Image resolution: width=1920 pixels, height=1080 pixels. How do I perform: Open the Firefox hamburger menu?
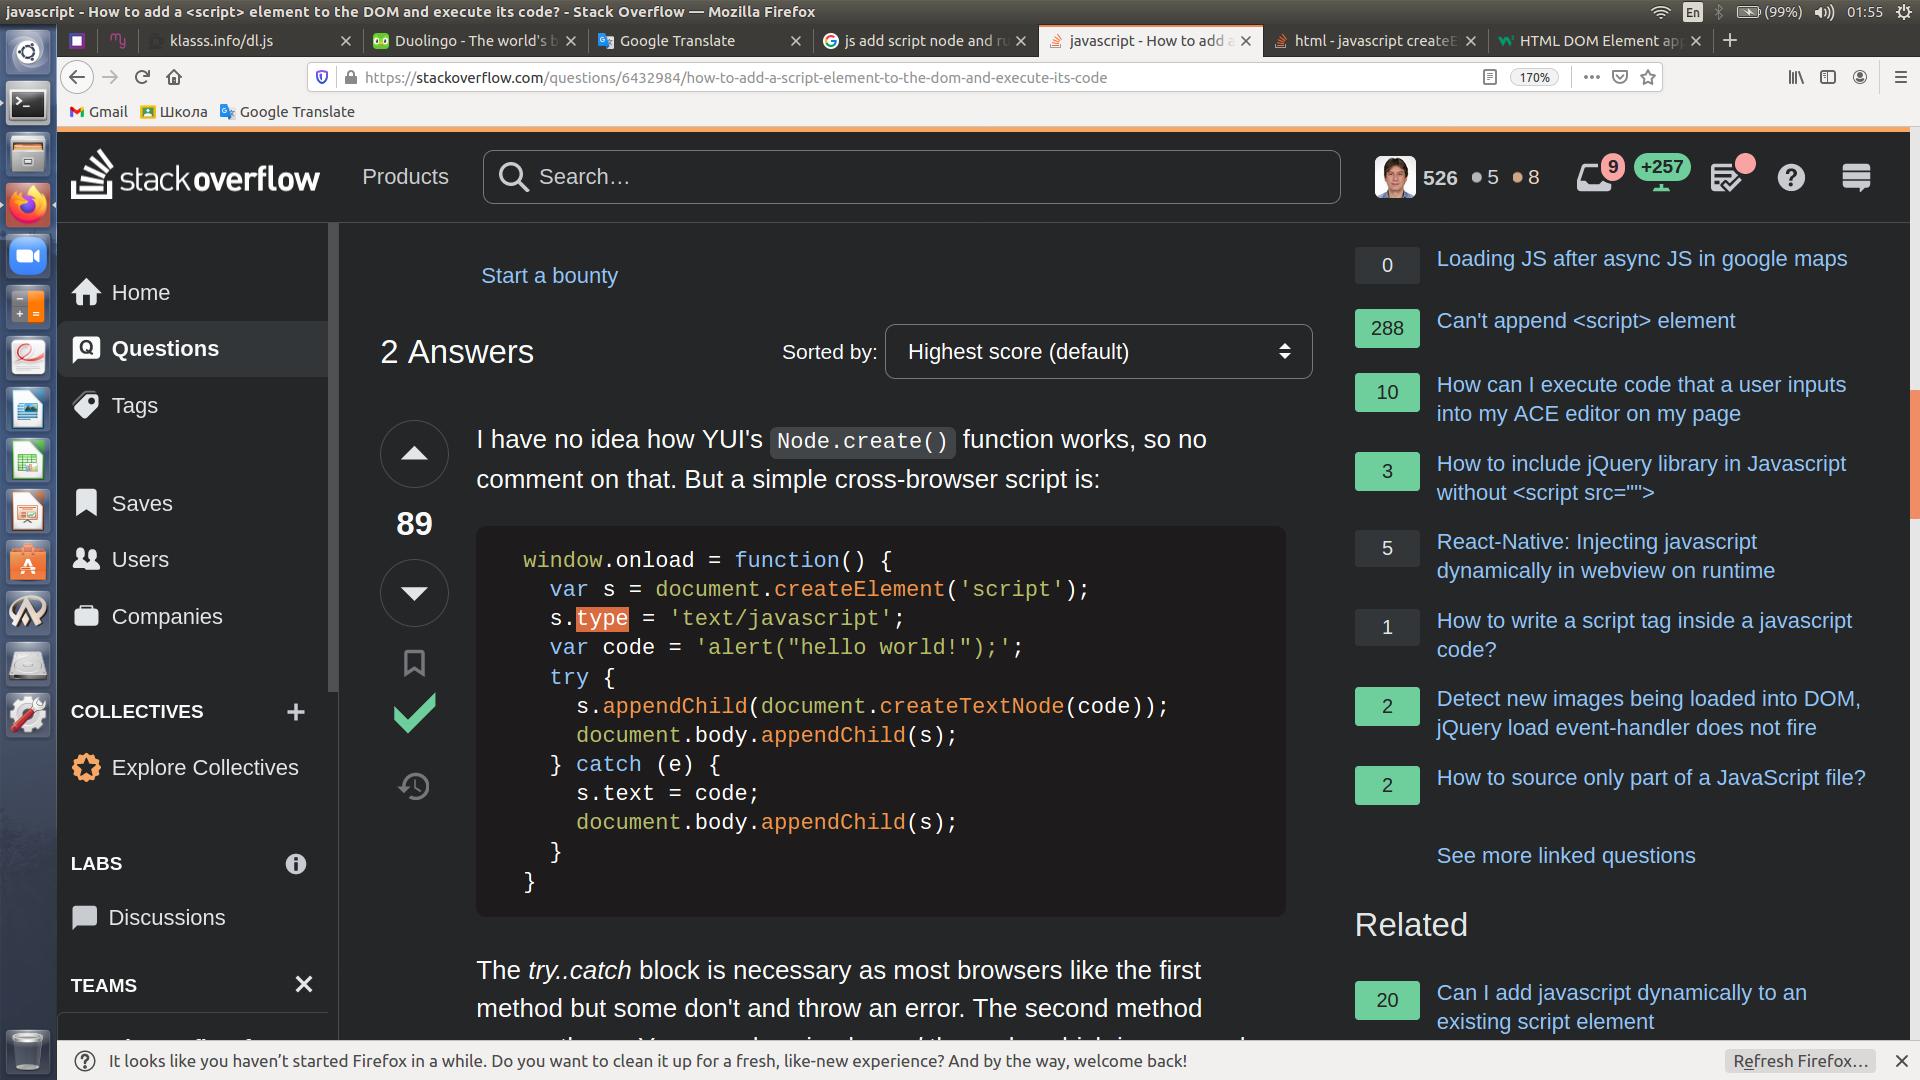pyautogui.click(x=1900, y=77)
